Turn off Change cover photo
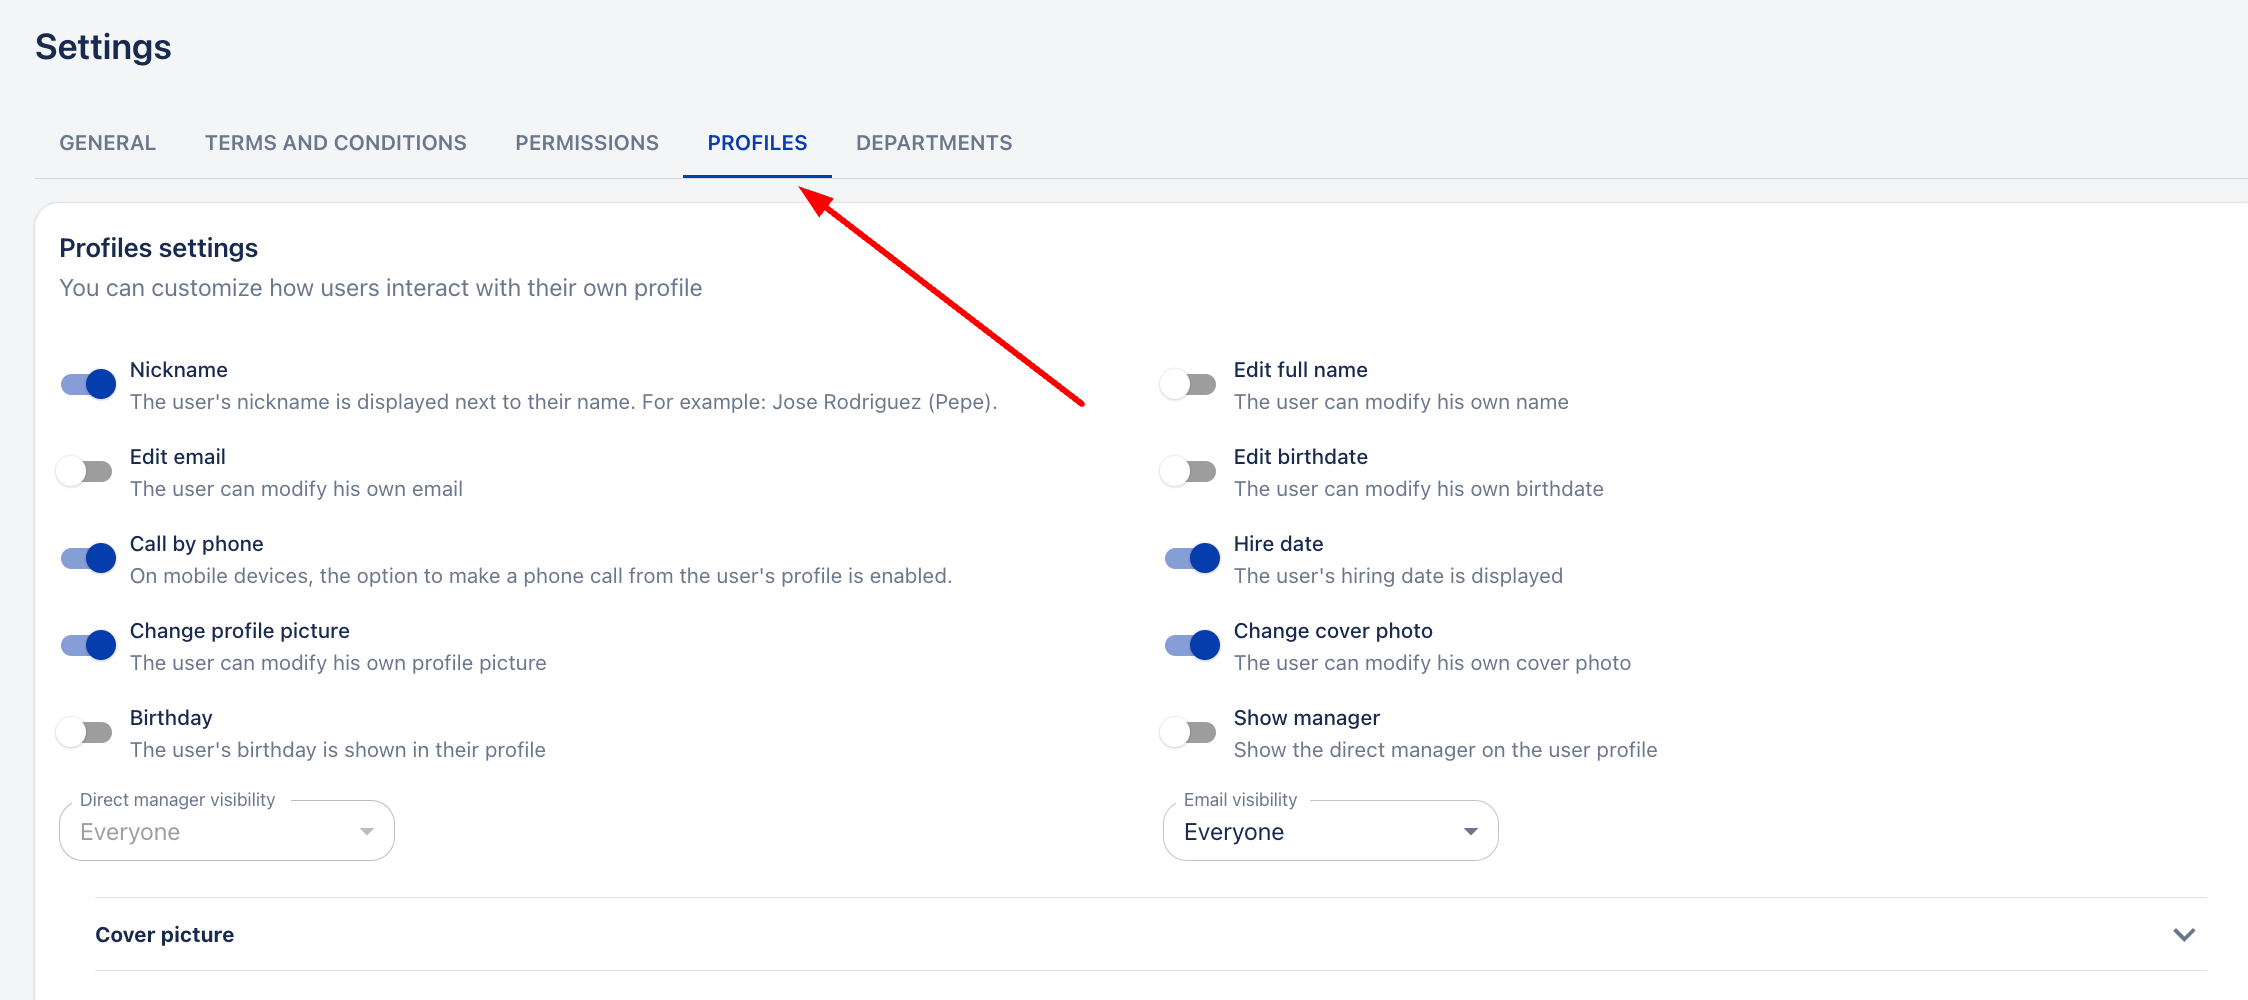The image size is (2248, 1000). [1190, 645]
